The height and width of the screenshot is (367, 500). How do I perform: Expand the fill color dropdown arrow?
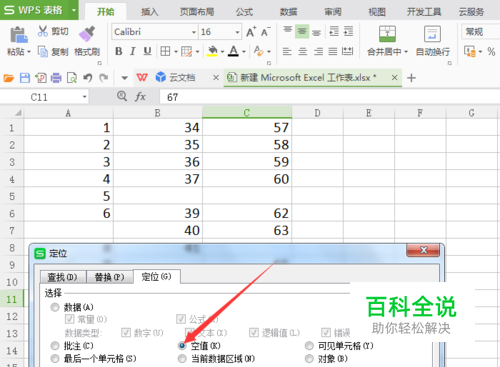(x=222, y=52)
